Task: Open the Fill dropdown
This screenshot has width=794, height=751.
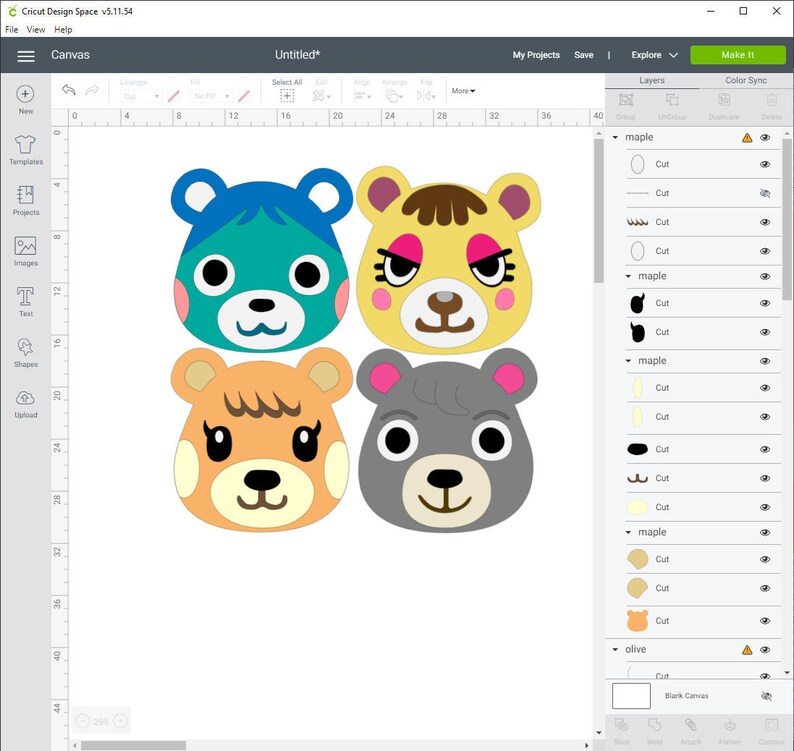Action: tap(212, 96)
